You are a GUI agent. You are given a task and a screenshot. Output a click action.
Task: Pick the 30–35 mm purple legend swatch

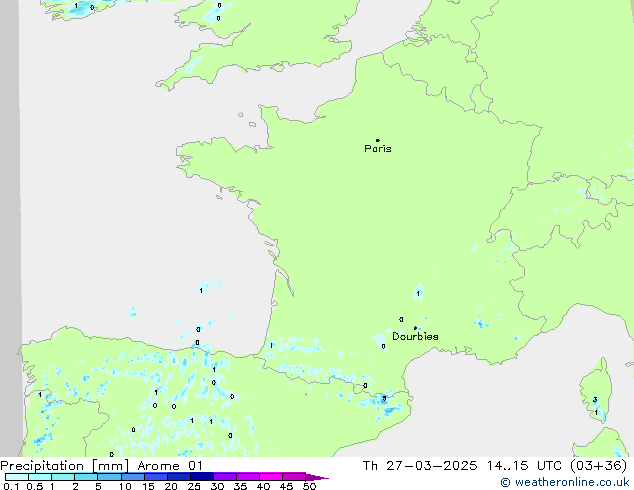click(225, 477)
